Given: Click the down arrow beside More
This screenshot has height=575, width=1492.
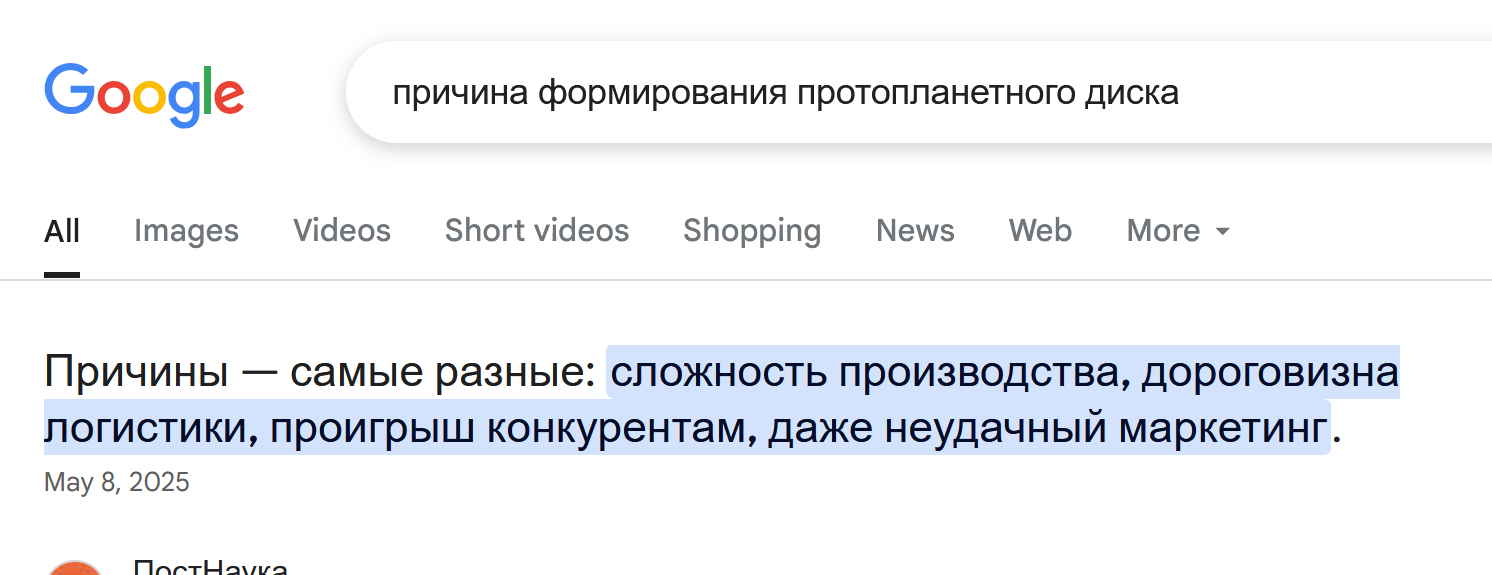Looking at the screenshot, I should click(x=1222, y=231).
